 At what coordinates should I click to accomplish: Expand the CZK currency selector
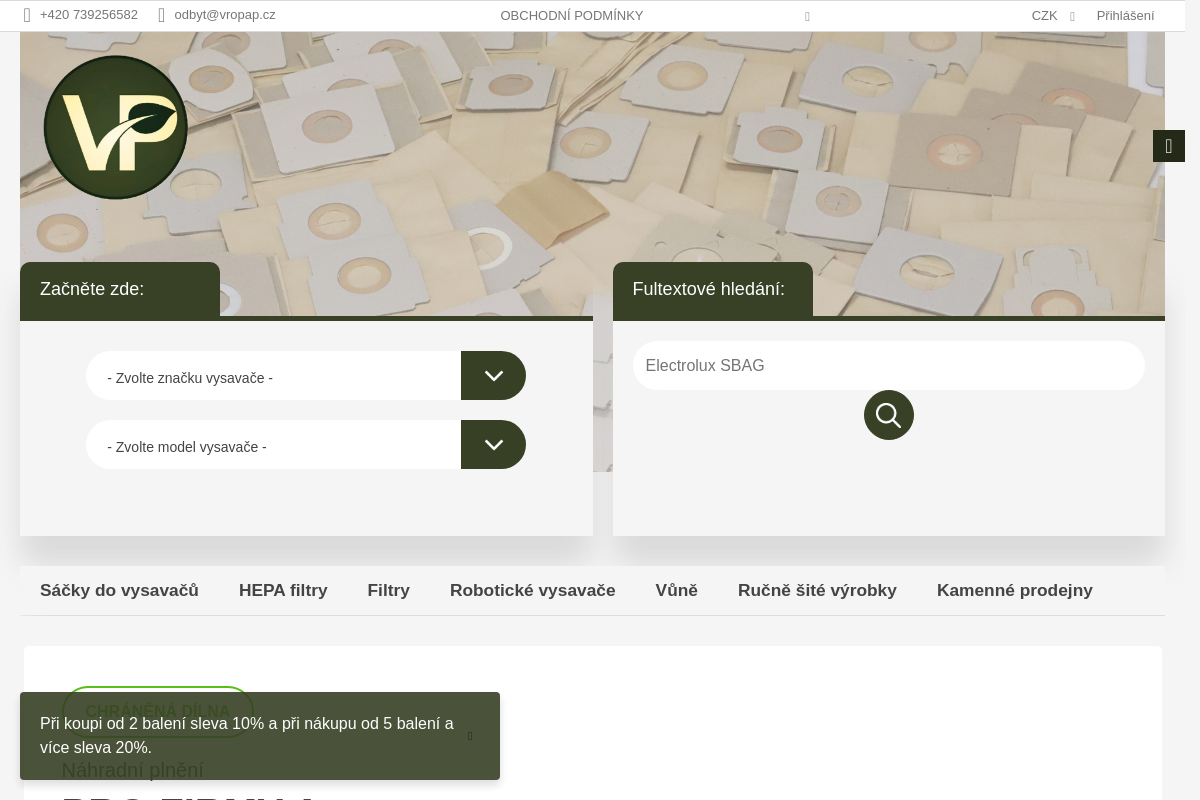1053,16
